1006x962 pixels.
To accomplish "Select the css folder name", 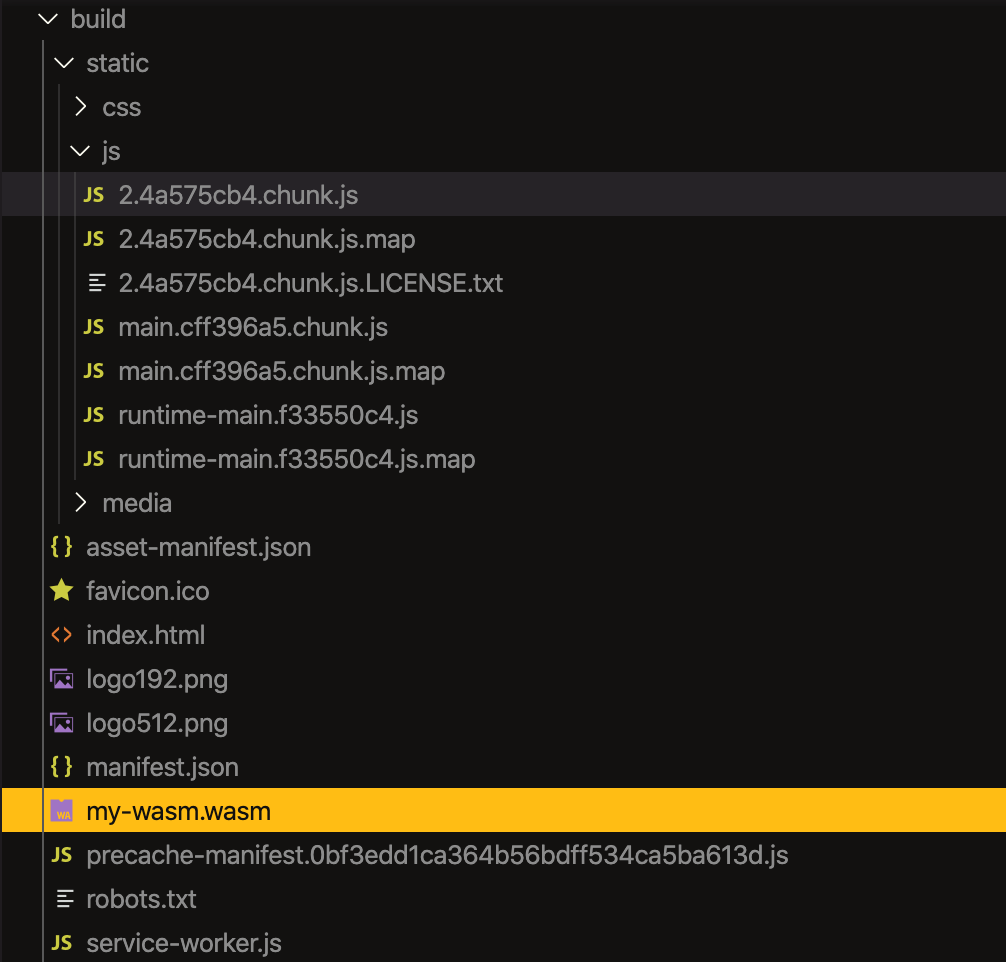I will point(122,107).
